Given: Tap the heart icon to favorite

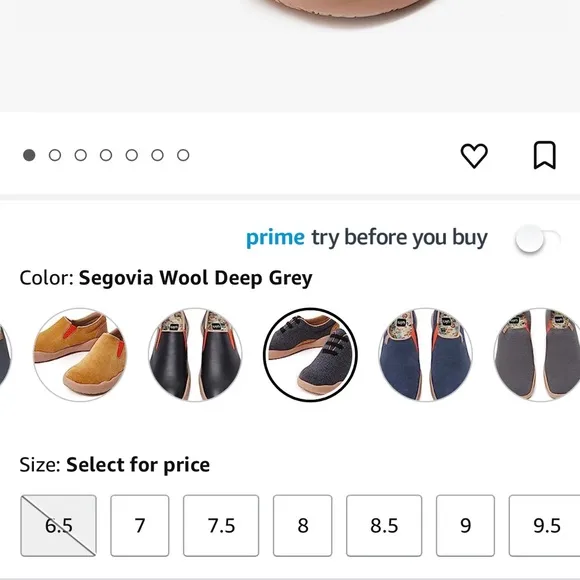Looking at the screenshot, I should 474,155.
